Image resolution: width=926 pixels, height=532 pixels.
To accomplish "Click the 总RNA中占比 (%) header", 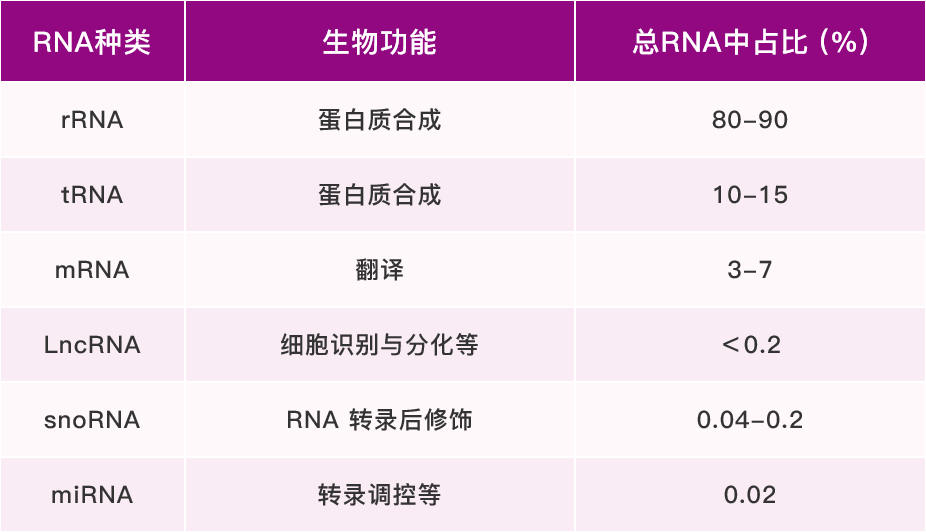I will pyautogui.click(x=750, y=44).
